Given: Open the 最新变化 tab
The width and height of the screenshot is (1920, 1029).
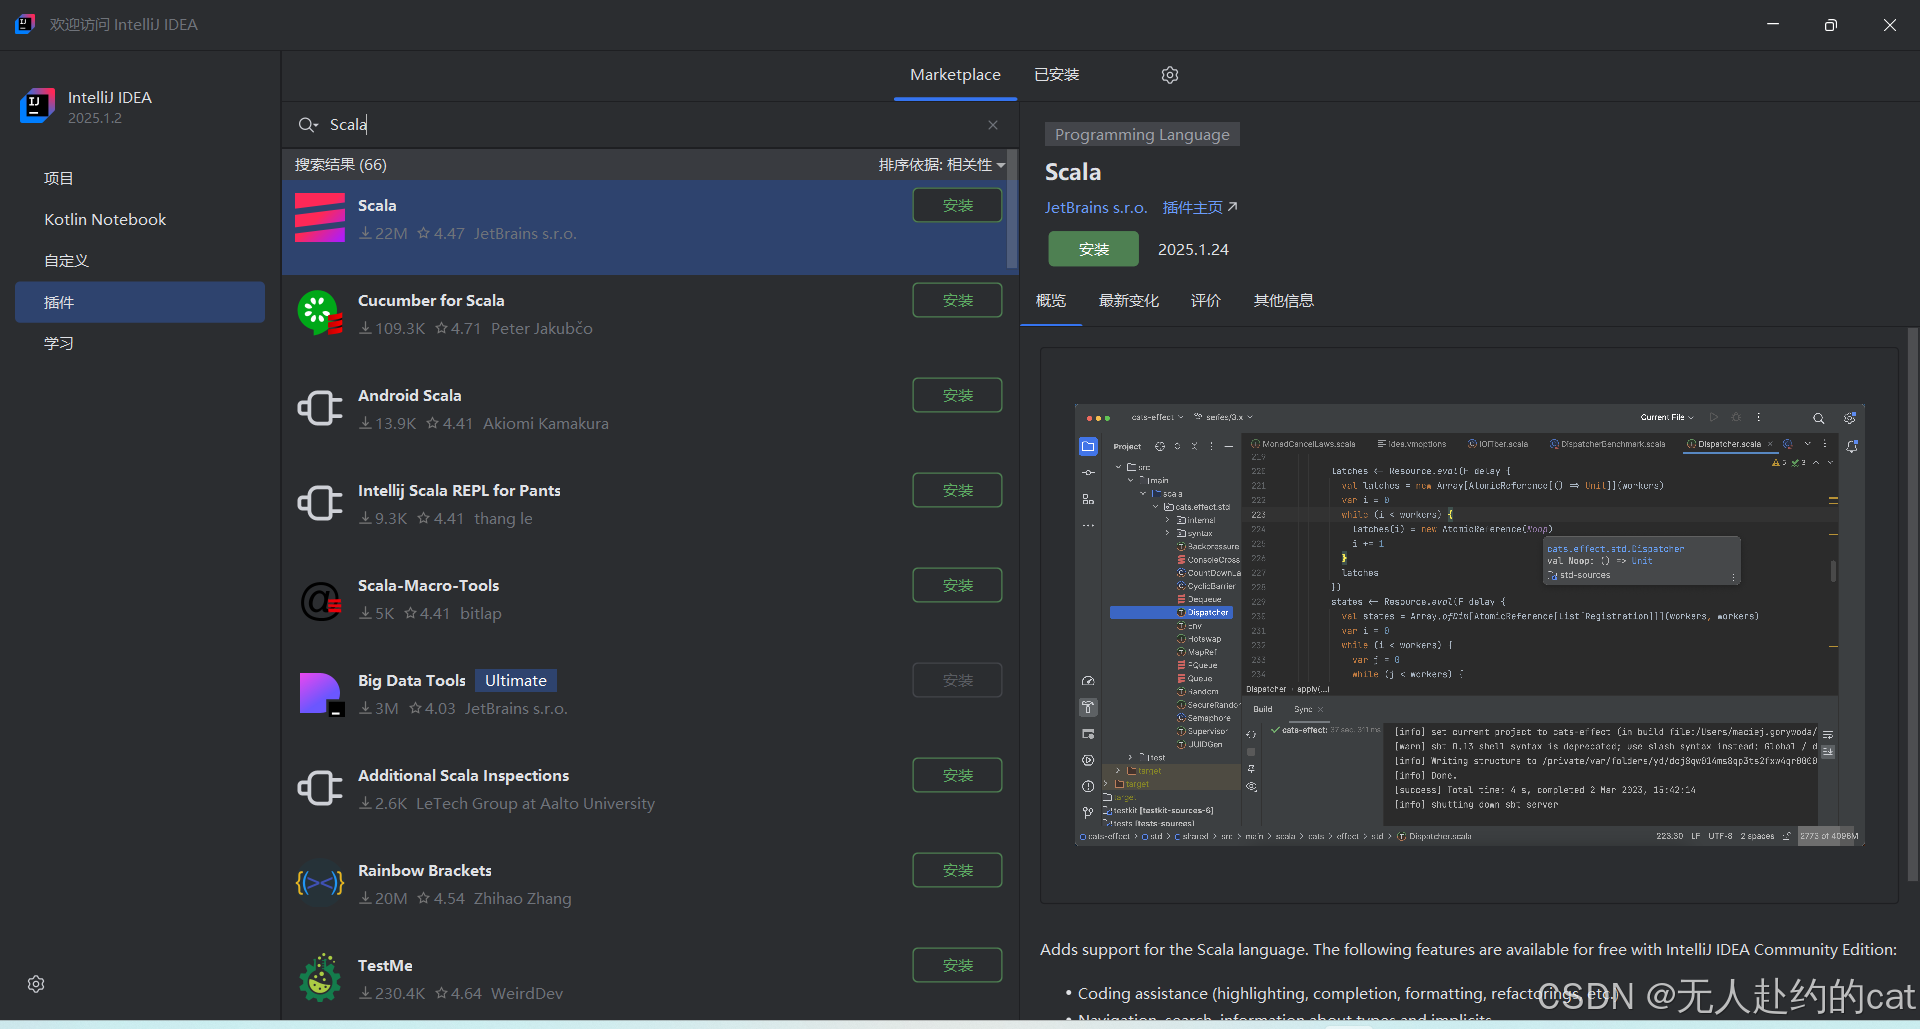Looking at the screenshot, I should point(1129,301).
